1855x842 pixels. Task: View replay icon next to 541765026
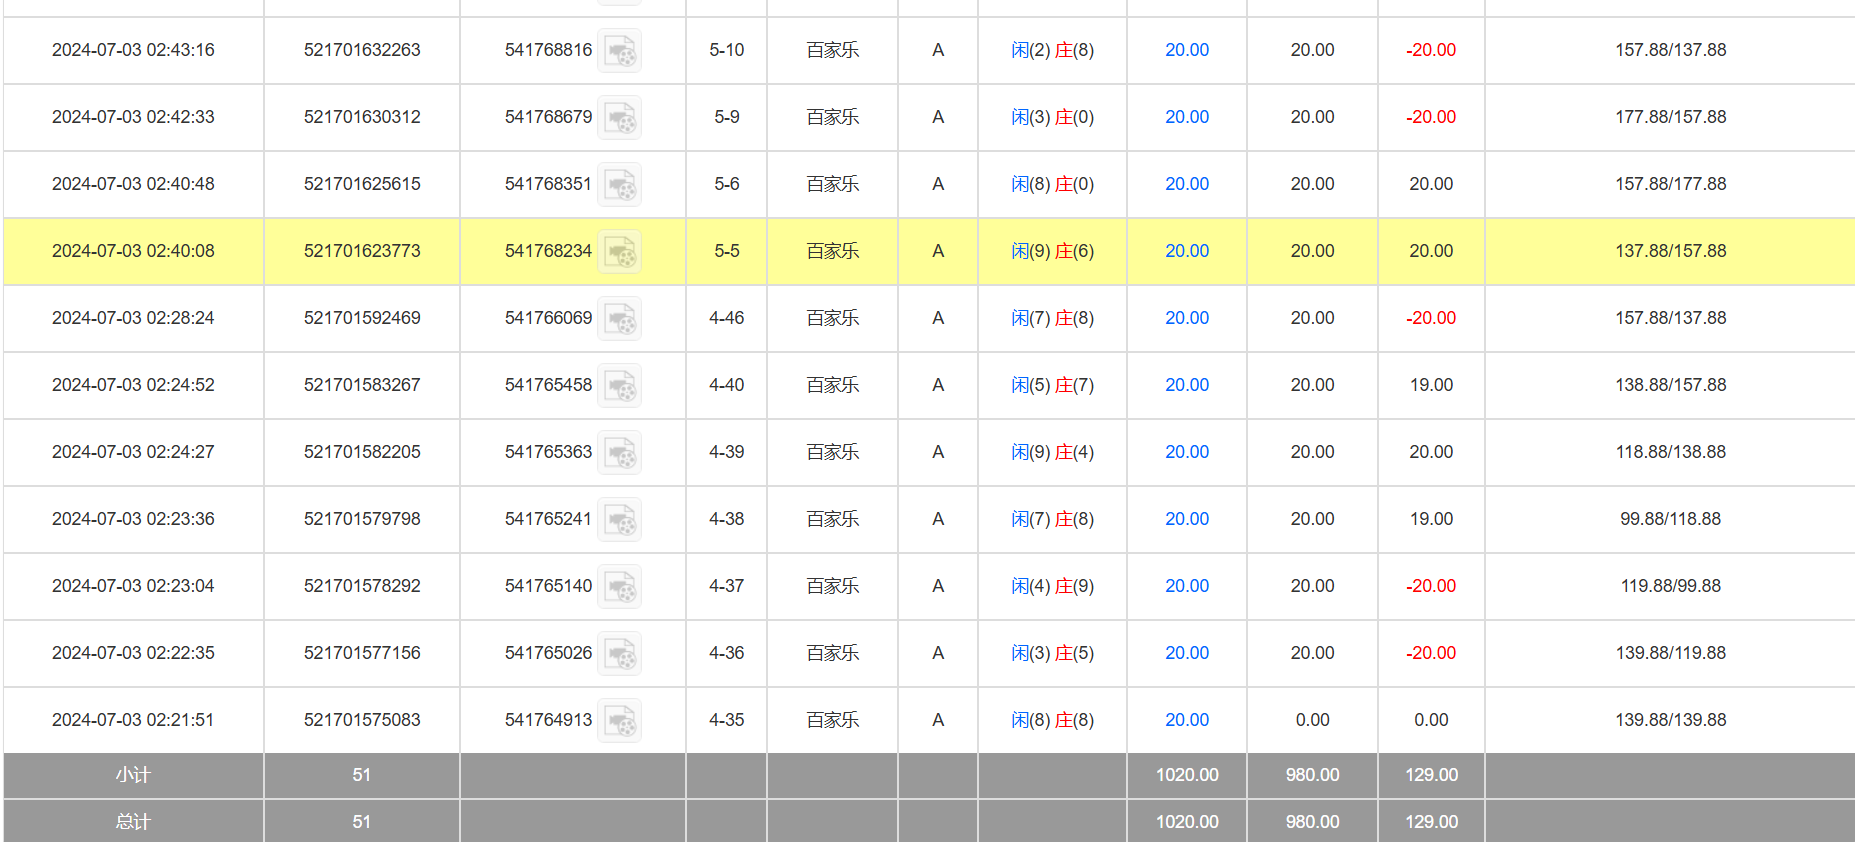pos(620,654)
